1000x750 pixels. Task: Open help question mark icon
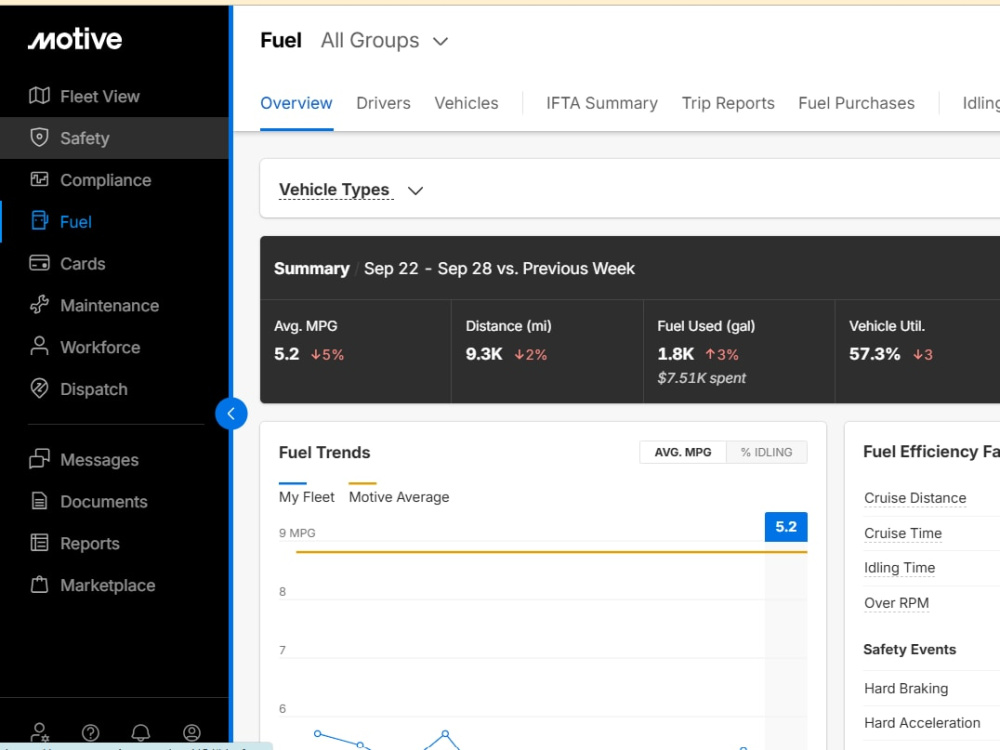pyautogui.click(x=91, y=733)
